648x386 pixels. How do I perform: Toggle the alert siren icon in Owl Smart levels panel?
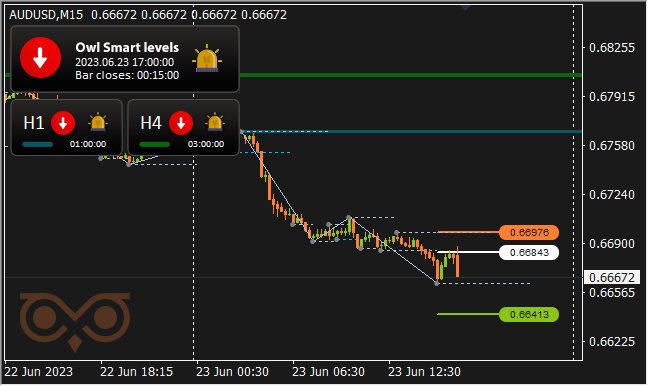click(207, 59)
